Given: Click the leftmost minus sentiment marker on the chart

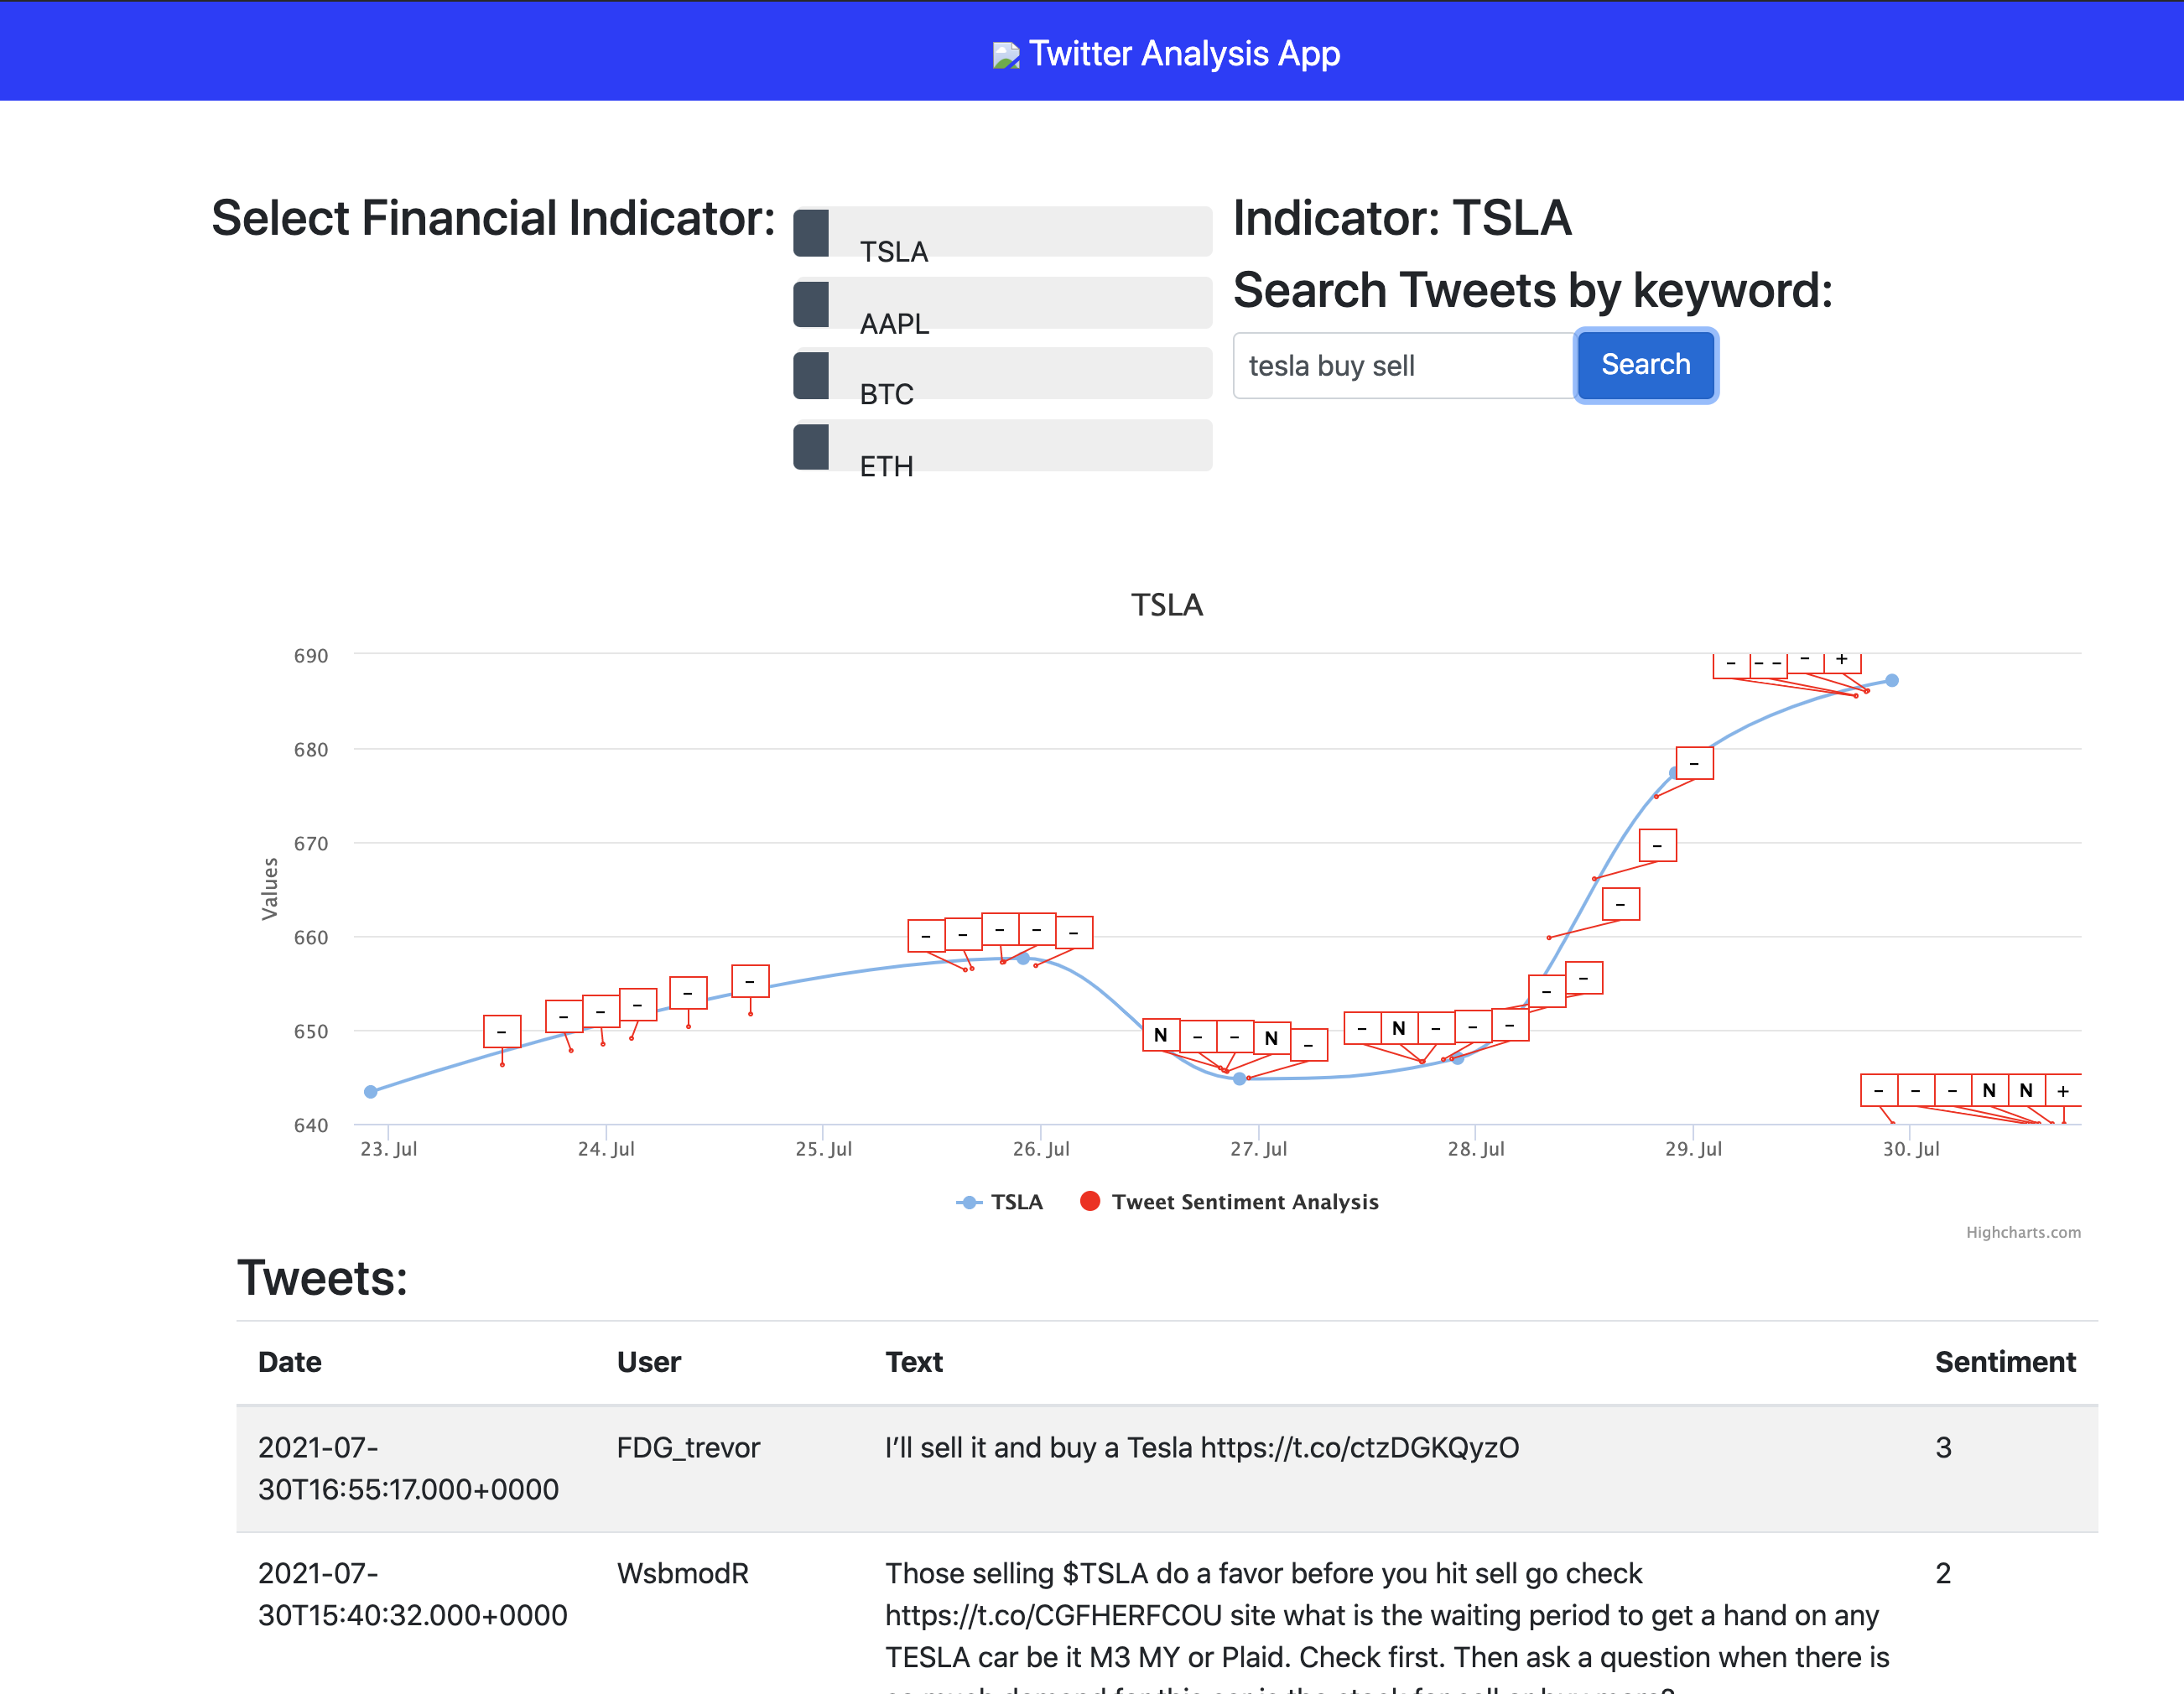Looking at the screenshot, I should coord(502,1031).
